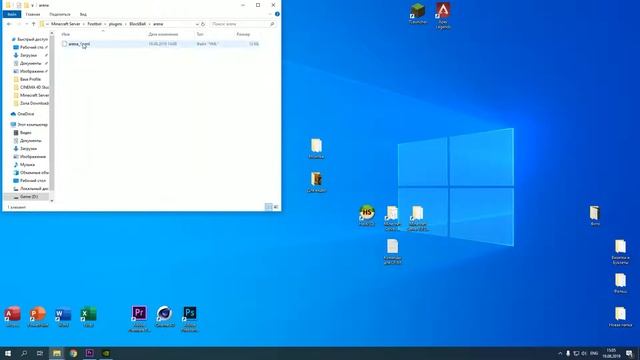The height and width of the screenshot is (360, 640).
Task: Open the address bar history dropdown
Action: click(x=197, y=24)
